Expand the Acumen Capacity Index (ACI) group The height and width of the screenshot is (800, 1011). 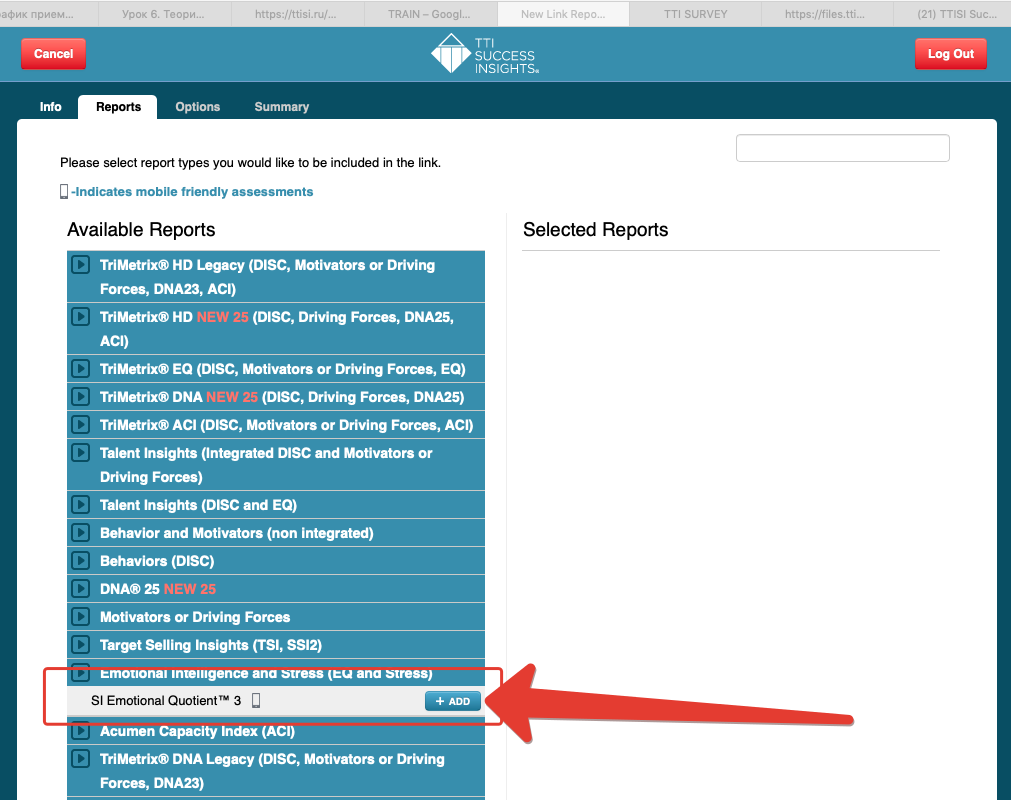click(x=81, y=731)
